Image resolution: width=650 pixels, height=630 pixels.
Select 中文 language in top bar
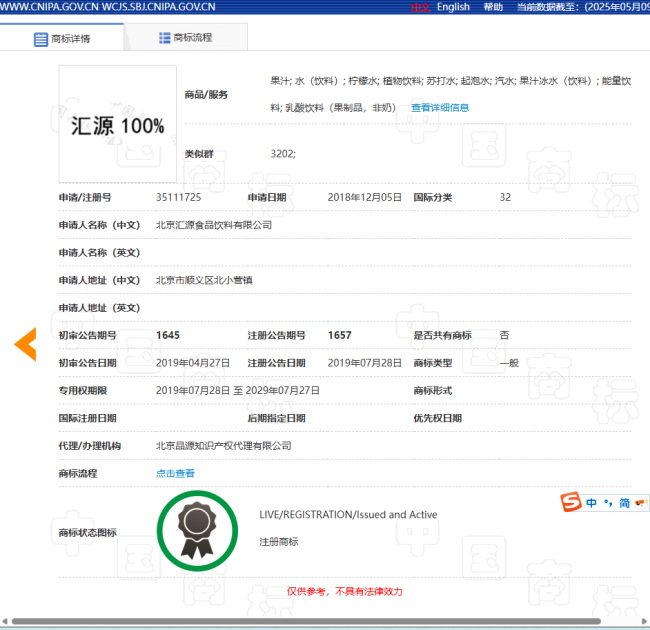tap(420, 7)
